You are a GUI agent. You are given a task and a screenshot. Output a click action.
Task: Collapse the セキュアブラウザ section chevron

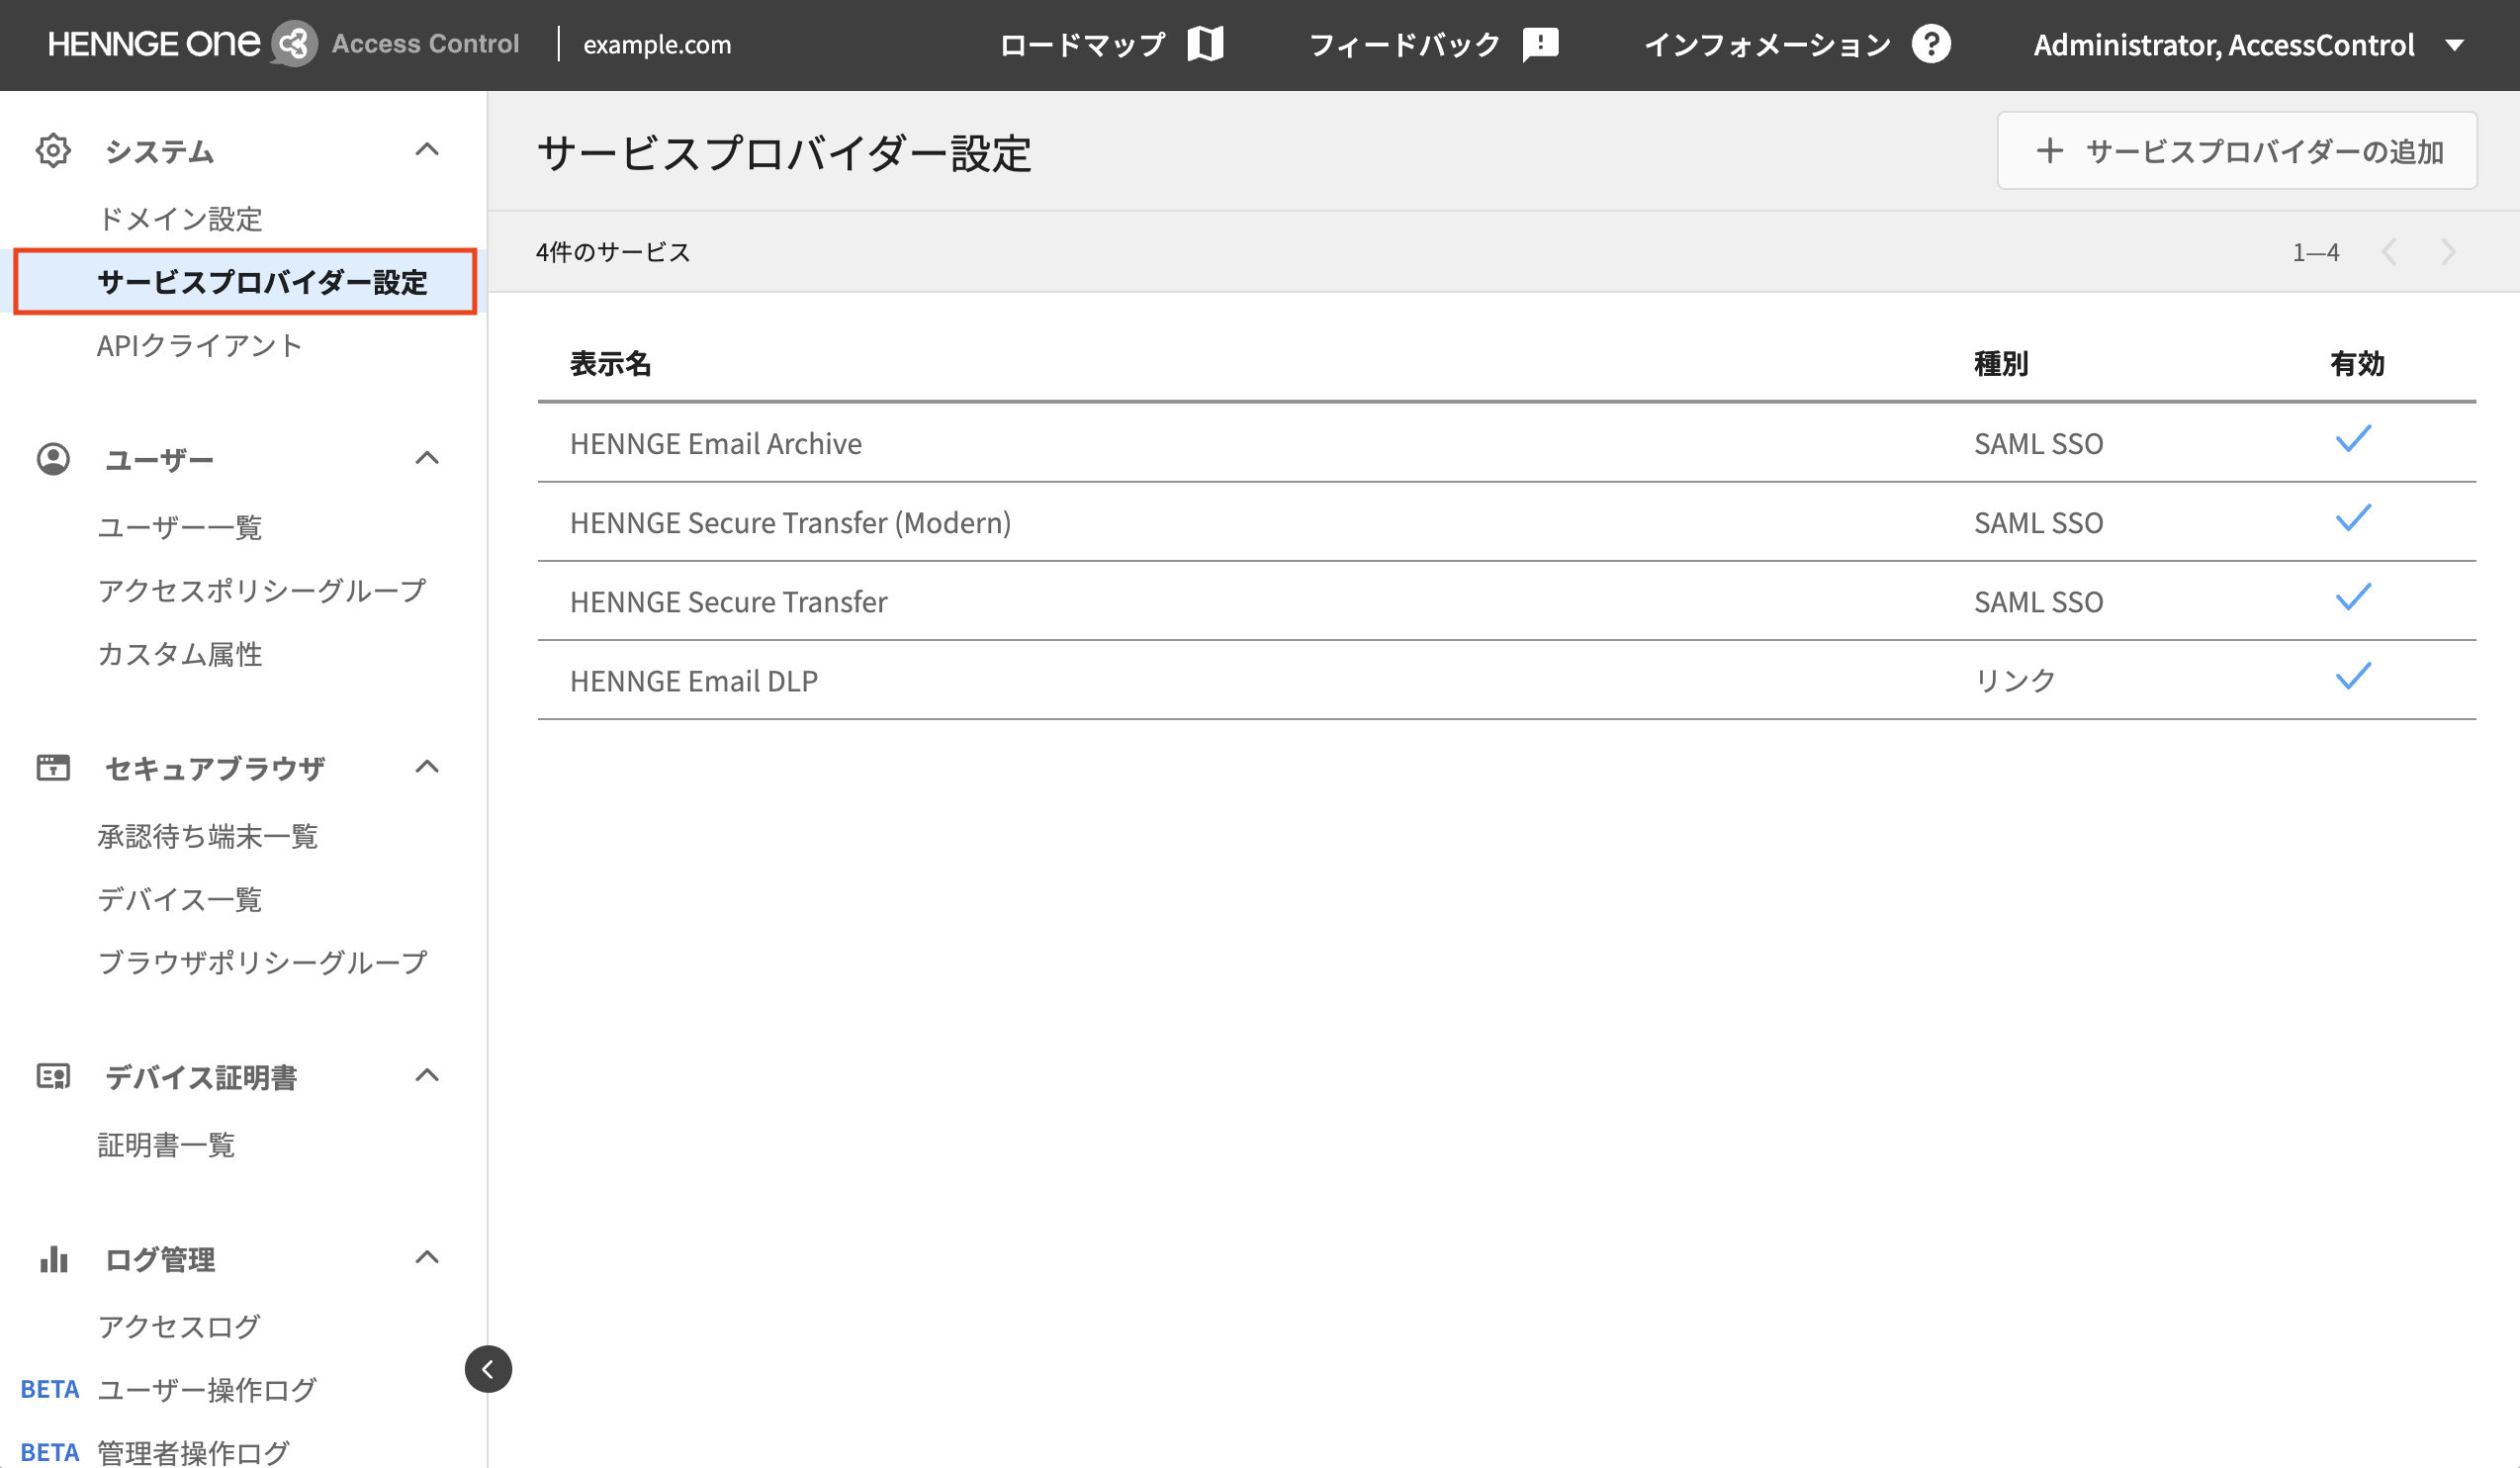pos(427,767)
